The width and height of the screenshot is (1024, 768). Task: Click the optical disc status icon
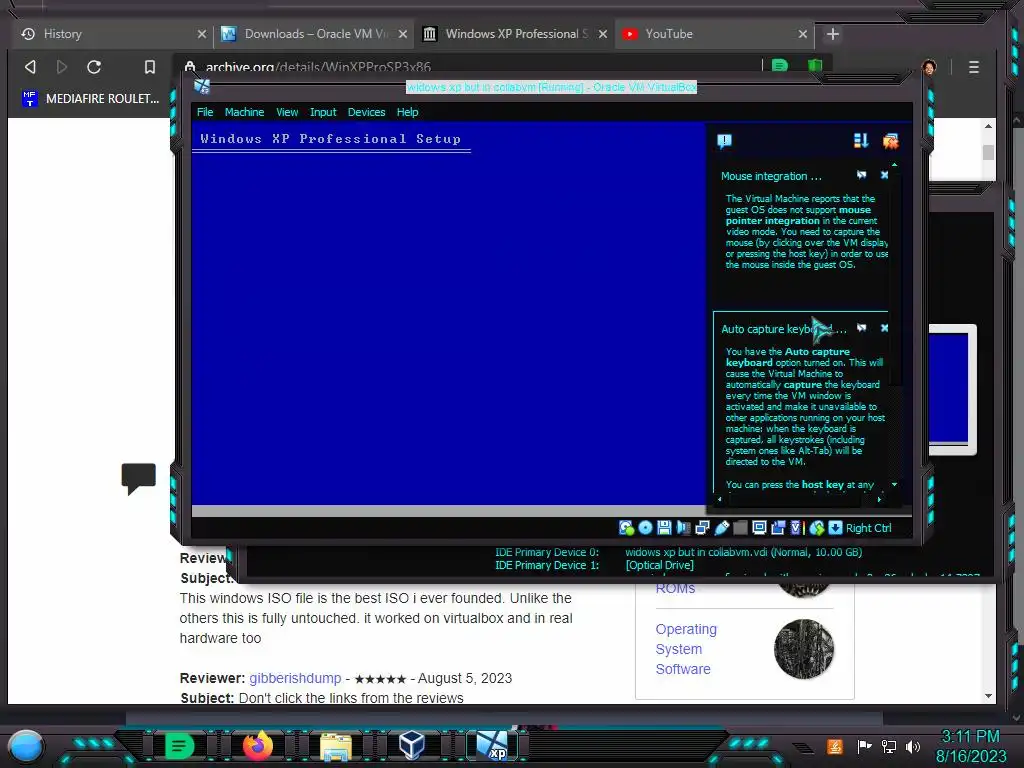[x=645, y=528]
